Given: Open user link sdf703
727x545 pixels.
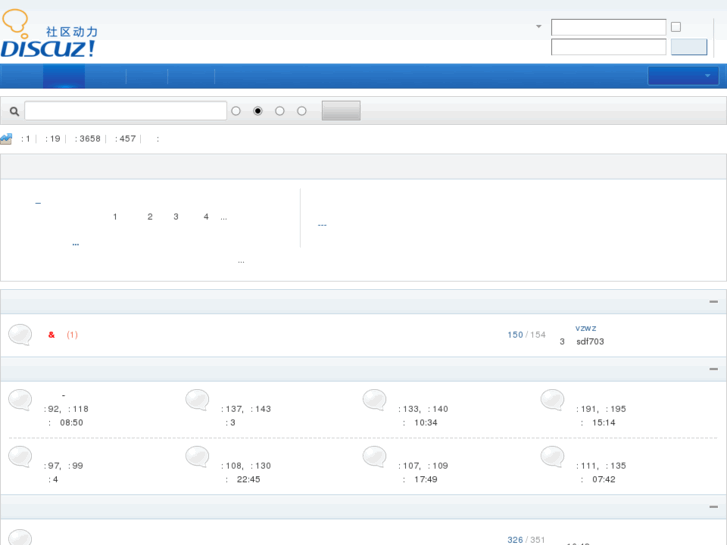Looking at the screenshot, I should pyautogui.click(x=590, y=341).
